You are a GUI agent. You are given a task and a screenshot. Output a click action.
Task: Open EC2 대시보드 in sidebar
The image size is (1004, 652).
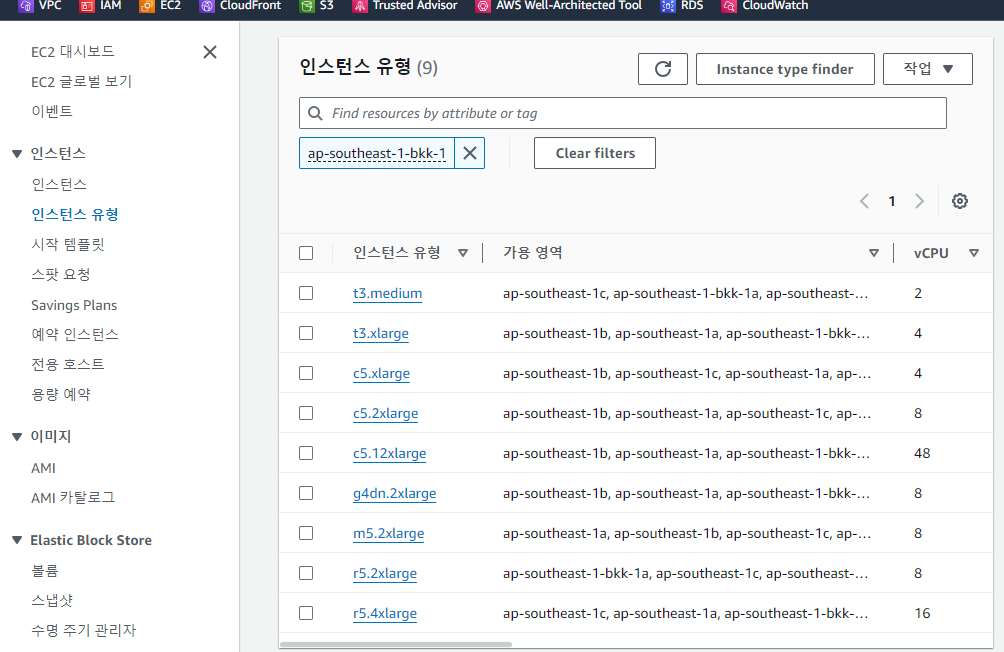[72, 52]
